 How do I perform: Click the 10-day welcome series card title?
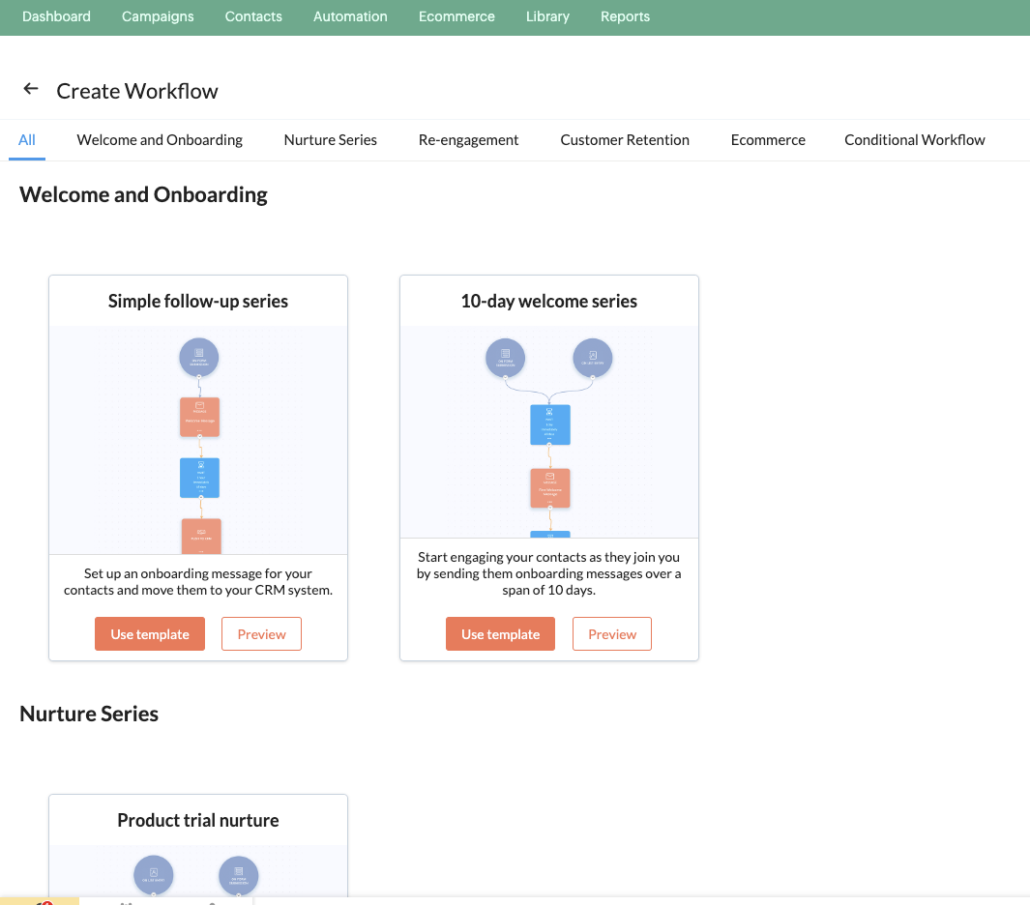click(549, 301)
